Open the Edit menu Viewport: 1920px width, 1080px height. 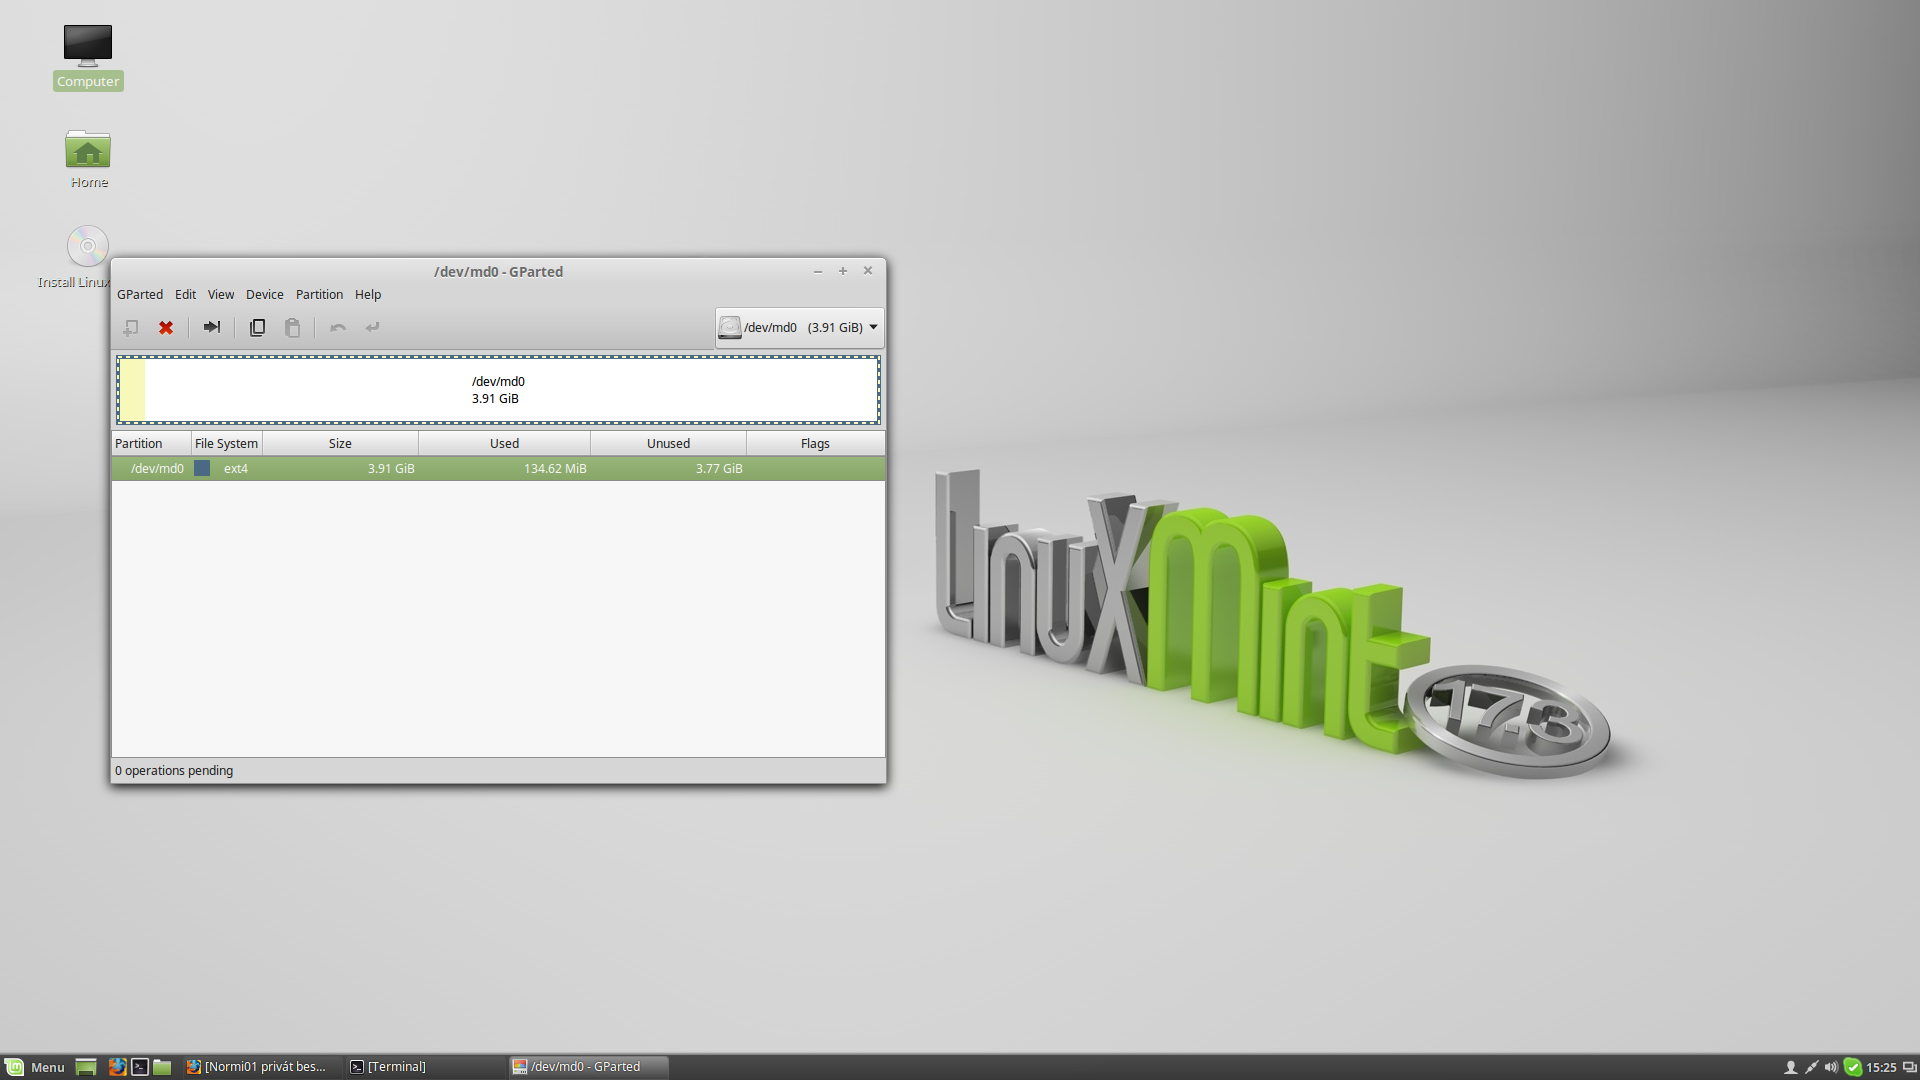tap(185, 295)
